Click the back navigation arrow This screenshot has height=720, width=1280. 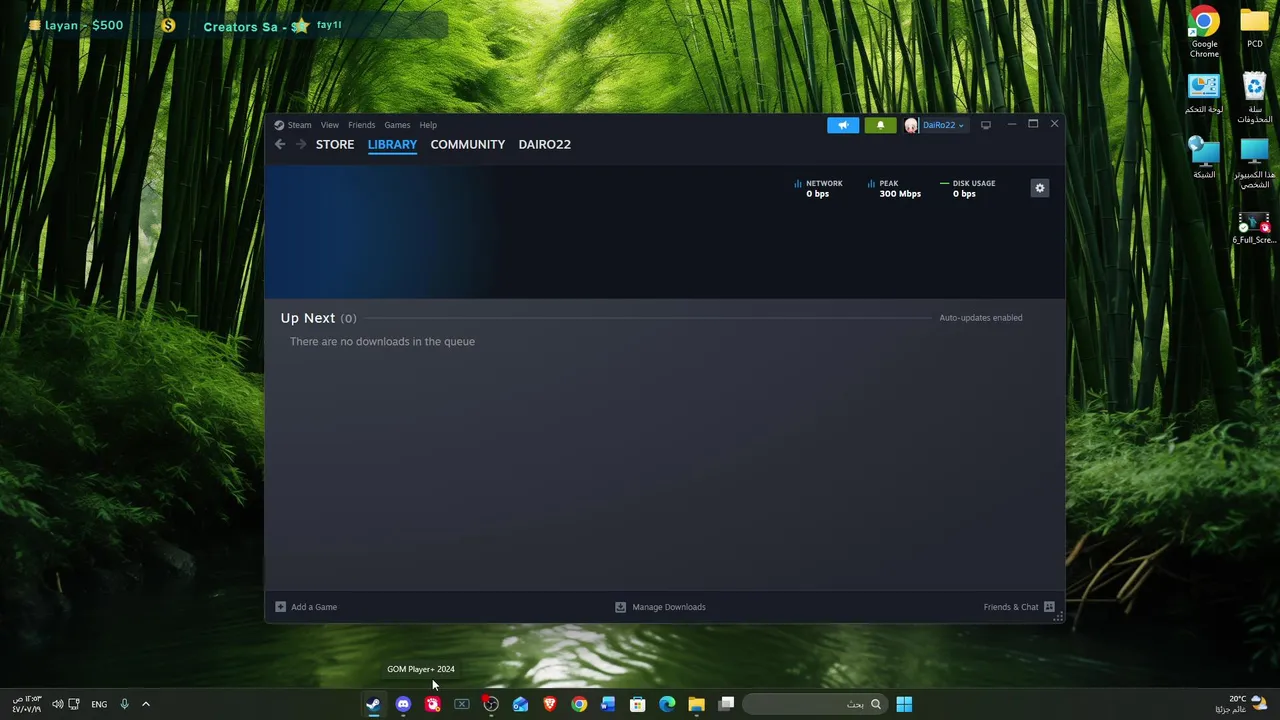pyautogui.click(x=280, y=144)
